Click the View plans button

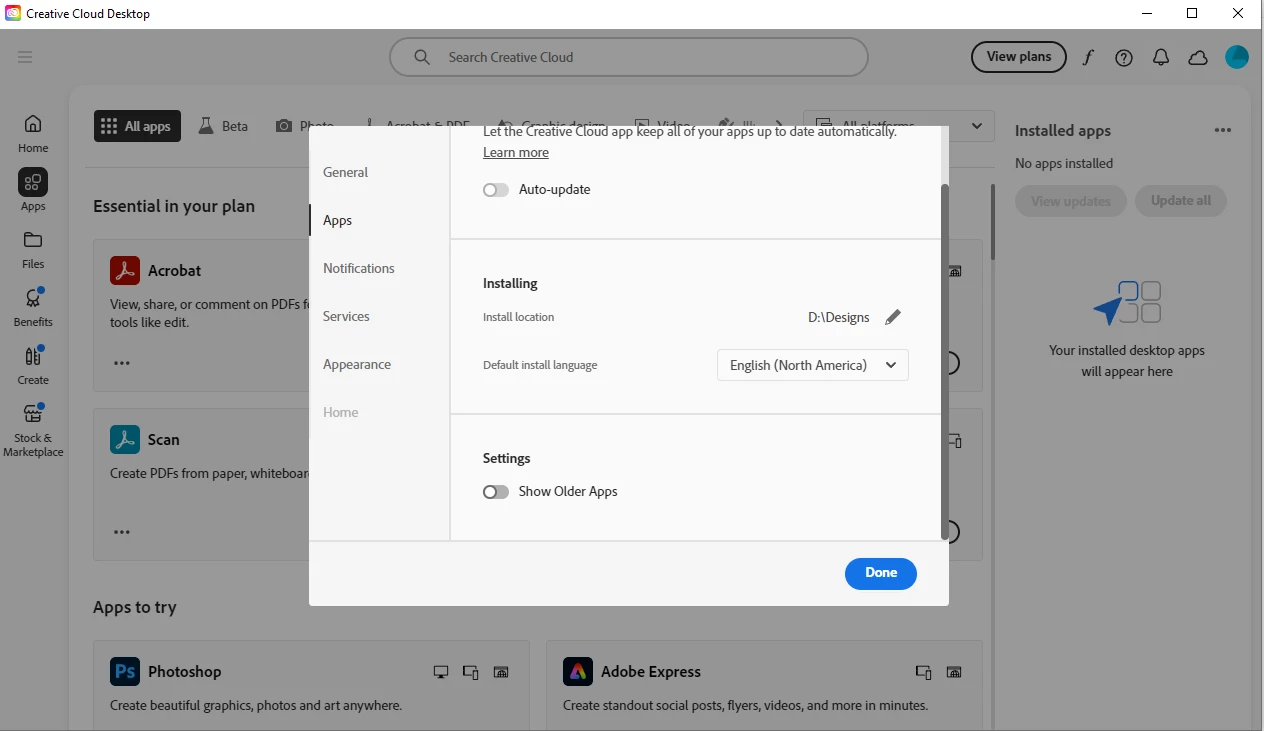(x=1019, y=57)
